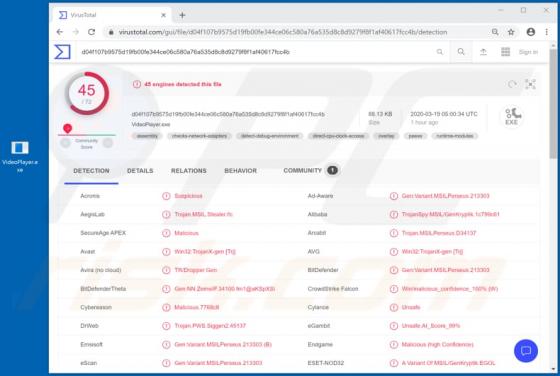Click the page vertical scrollbar

(554, 104)
